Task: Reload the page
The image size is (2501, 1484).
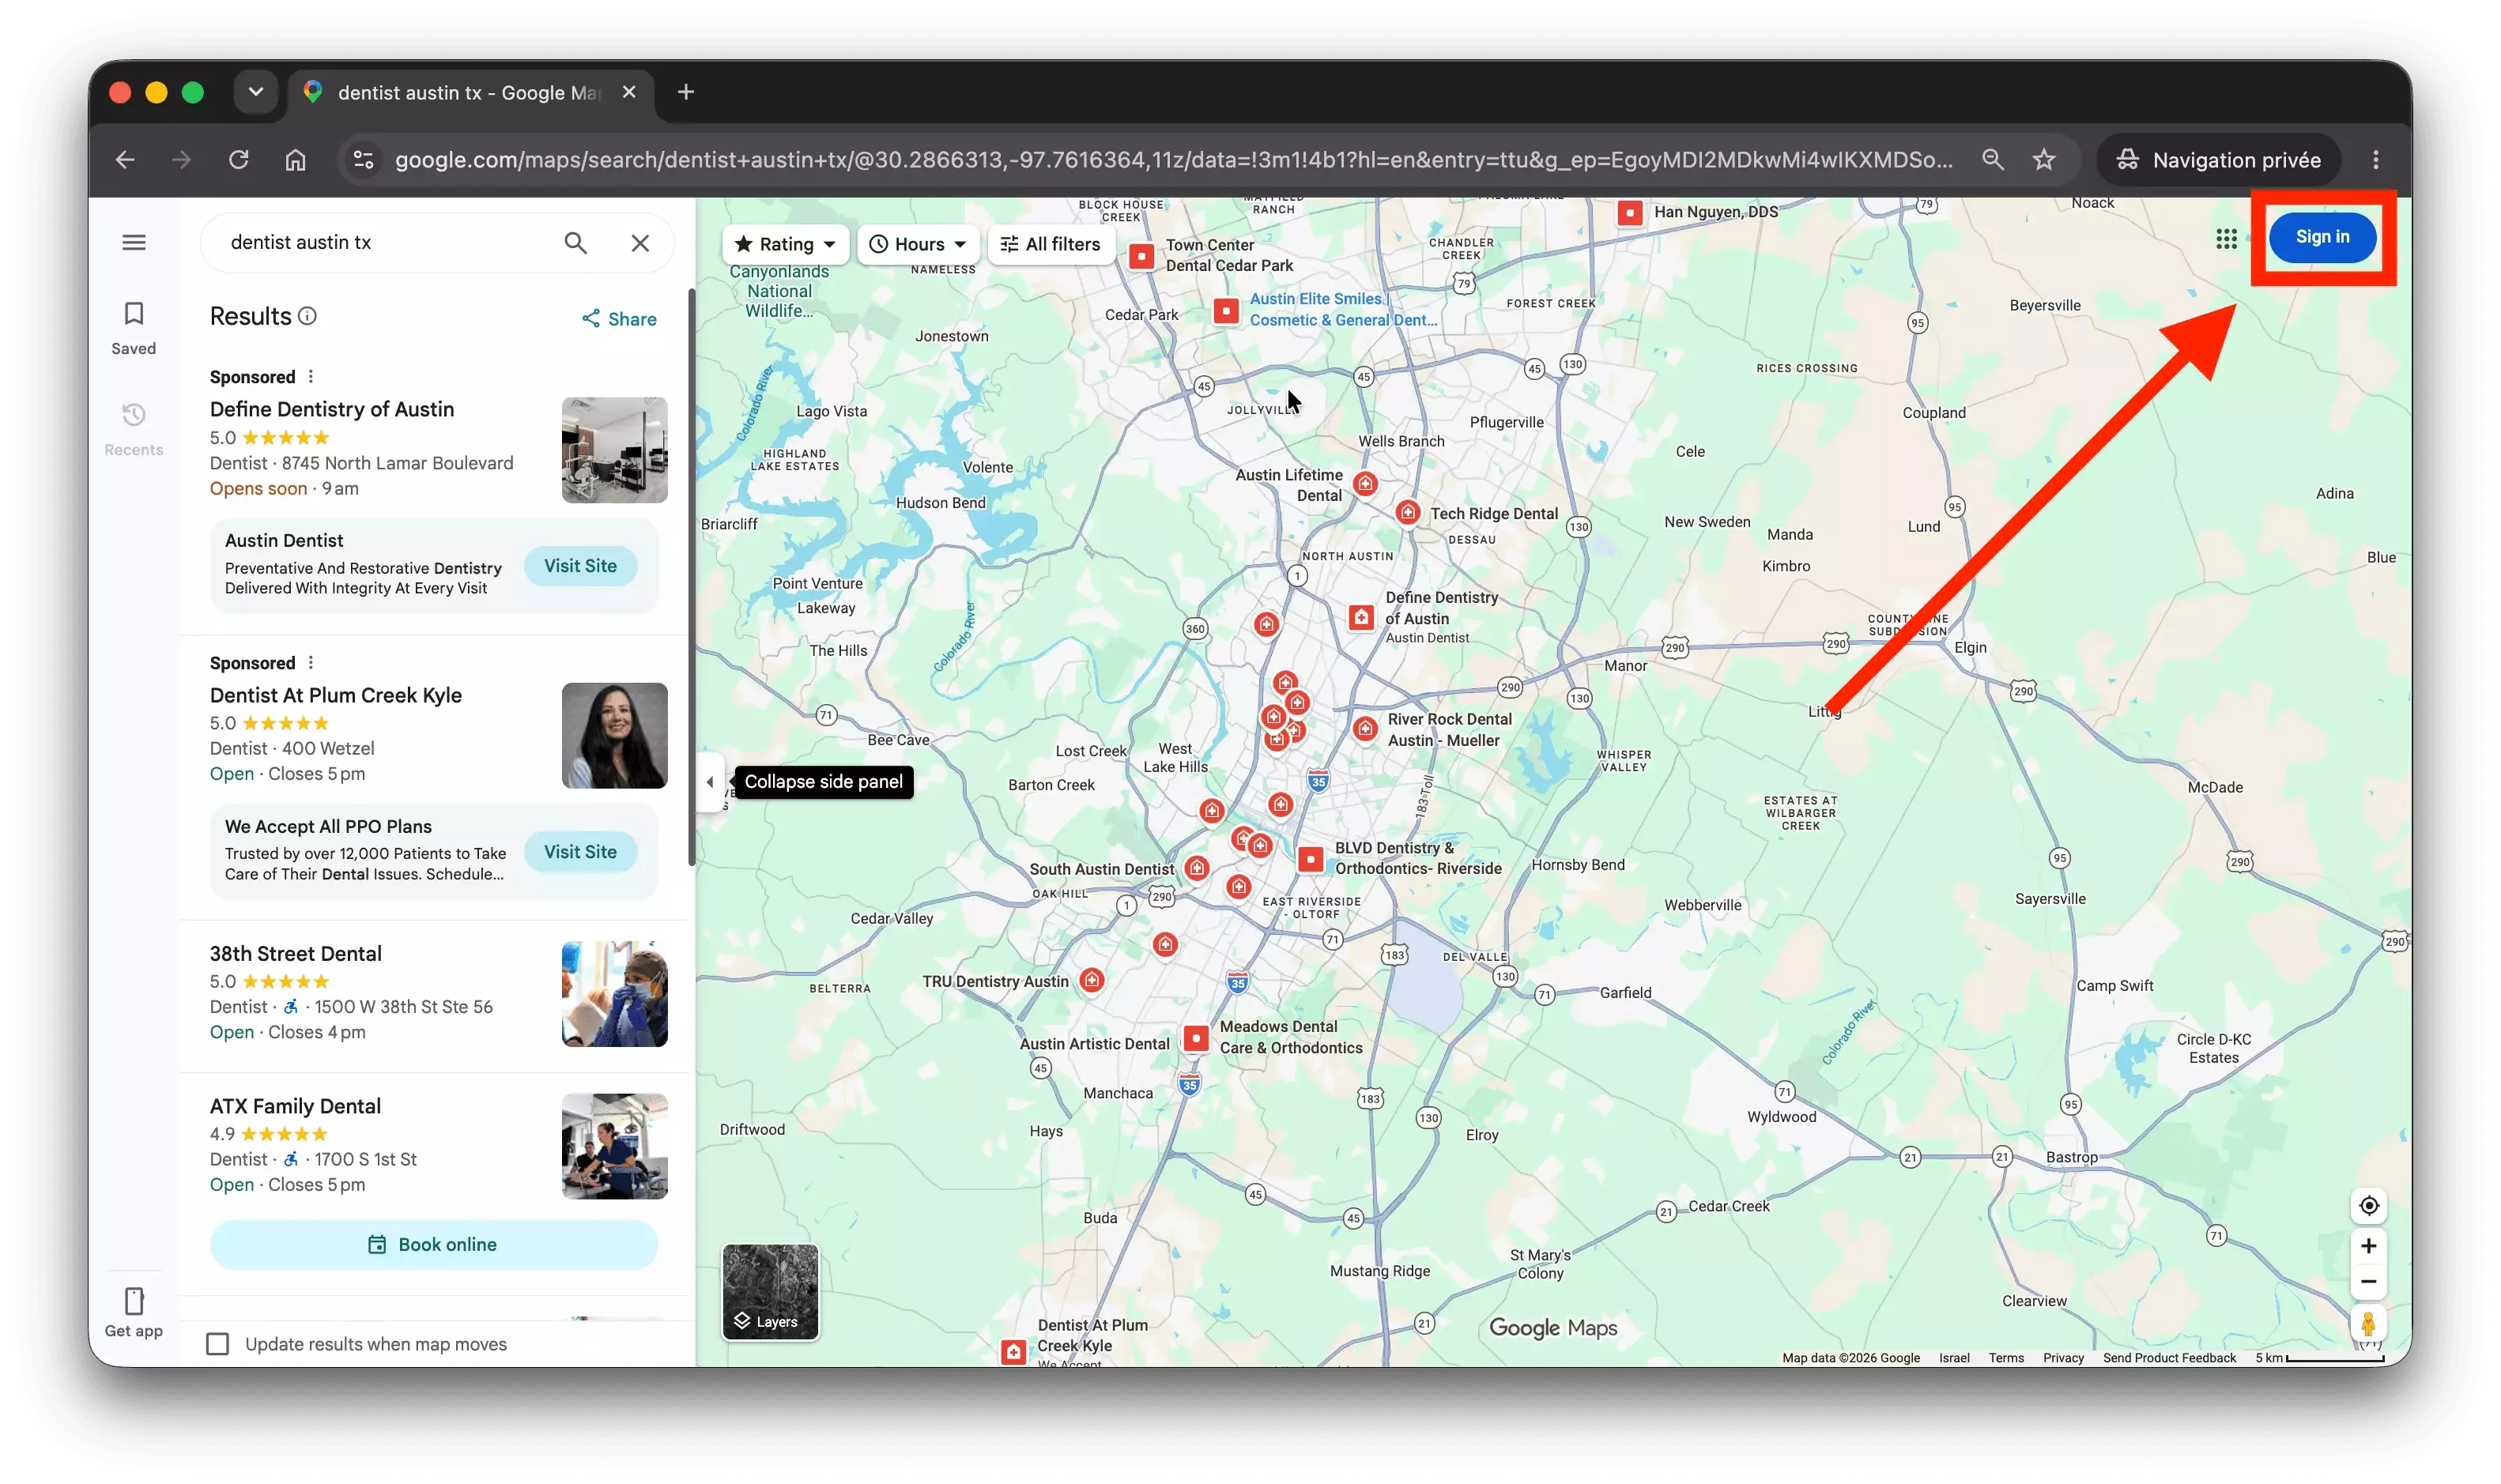Action: 238,160
